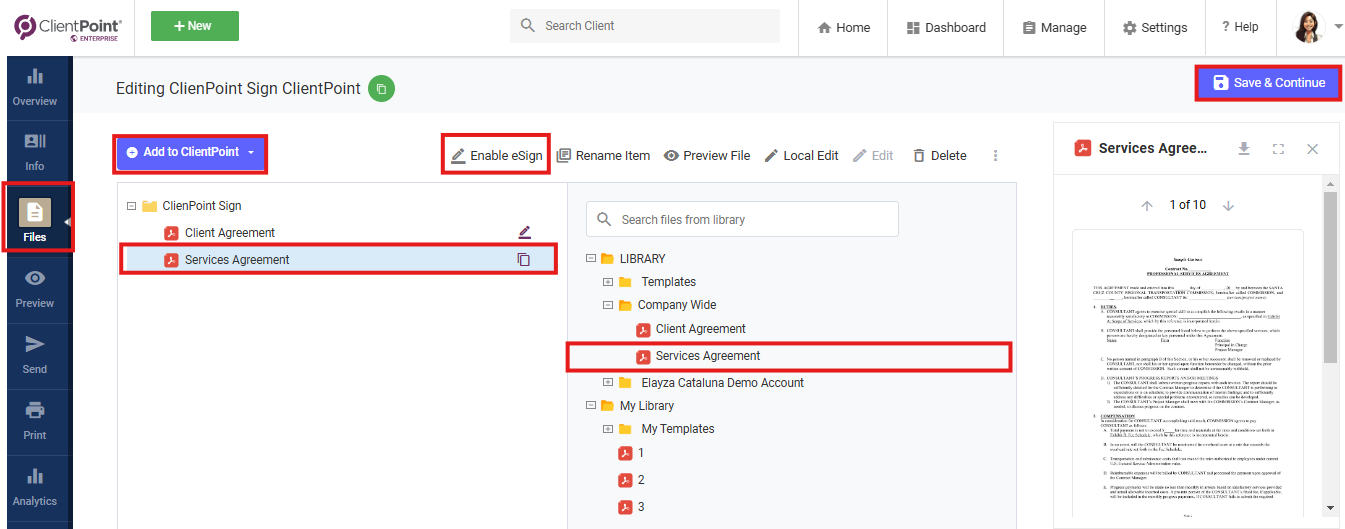
Task: Open the Overview sidebar section
Action: [35, 87]
